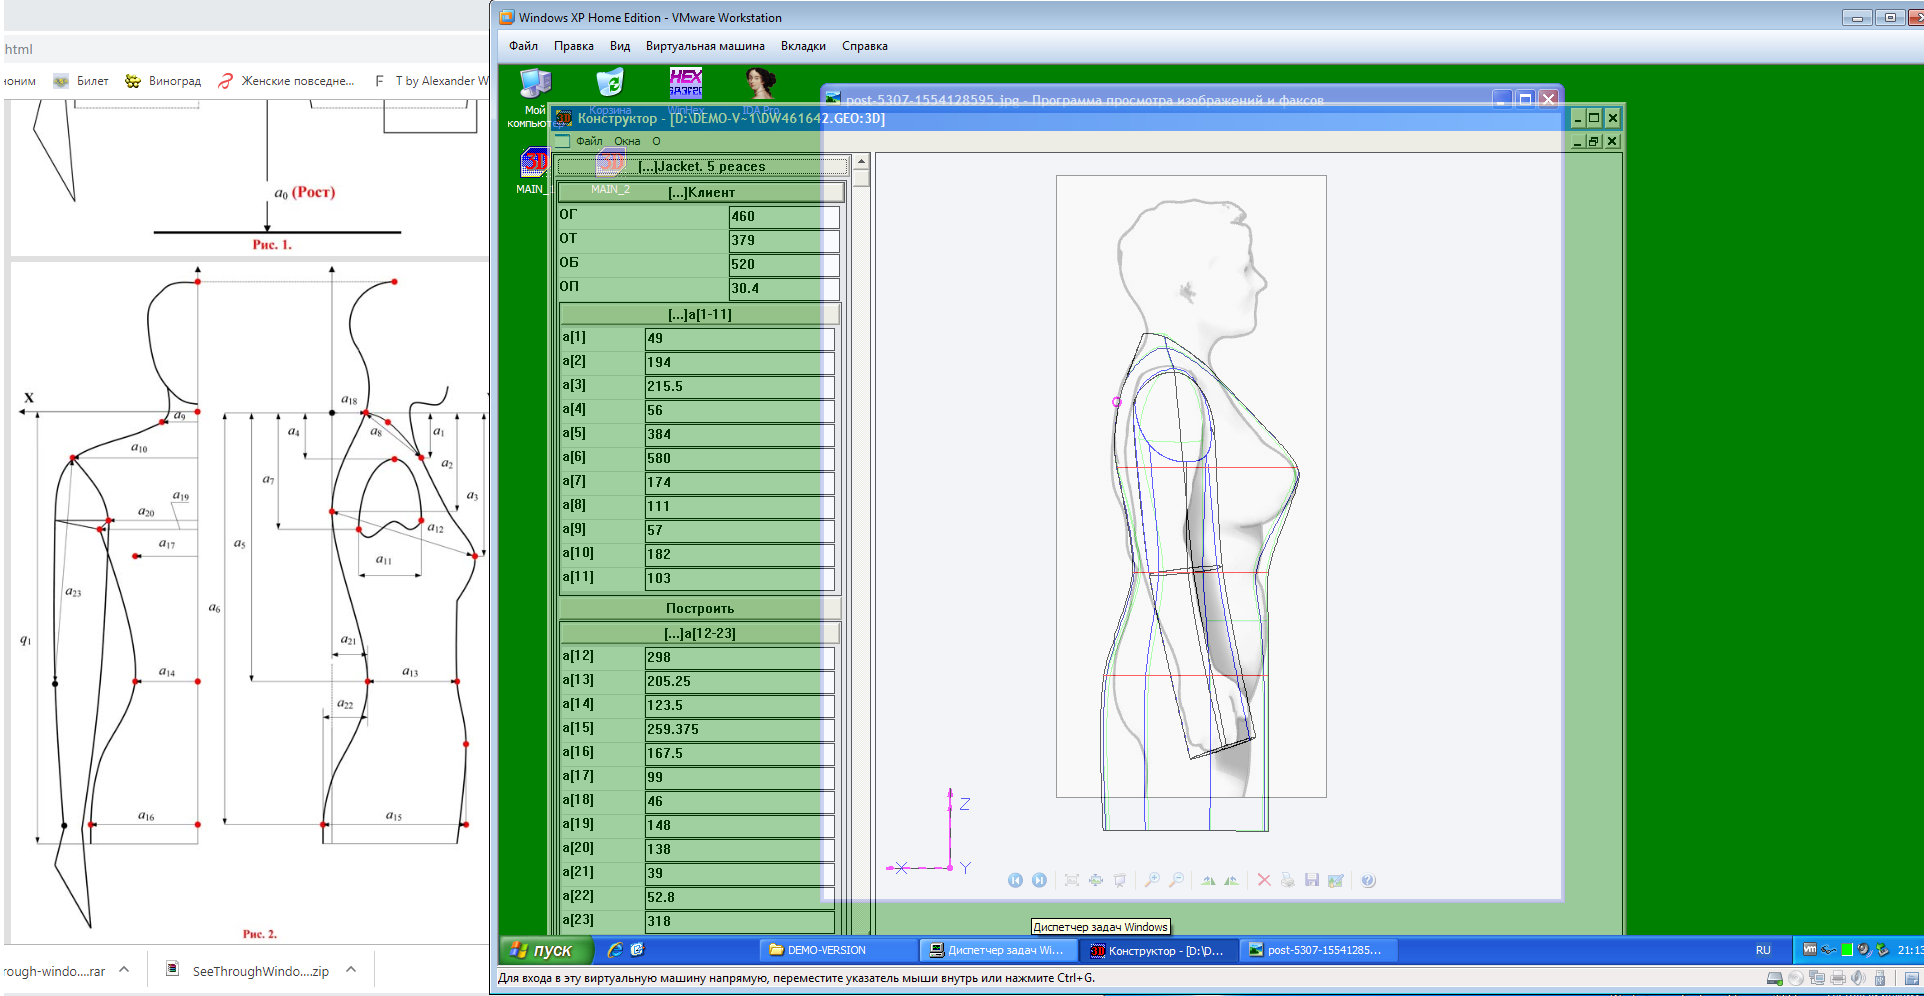The image size is (1924, 996).
Task: Collapse the a[12-23] parameter group
Action: pos(699,633)
